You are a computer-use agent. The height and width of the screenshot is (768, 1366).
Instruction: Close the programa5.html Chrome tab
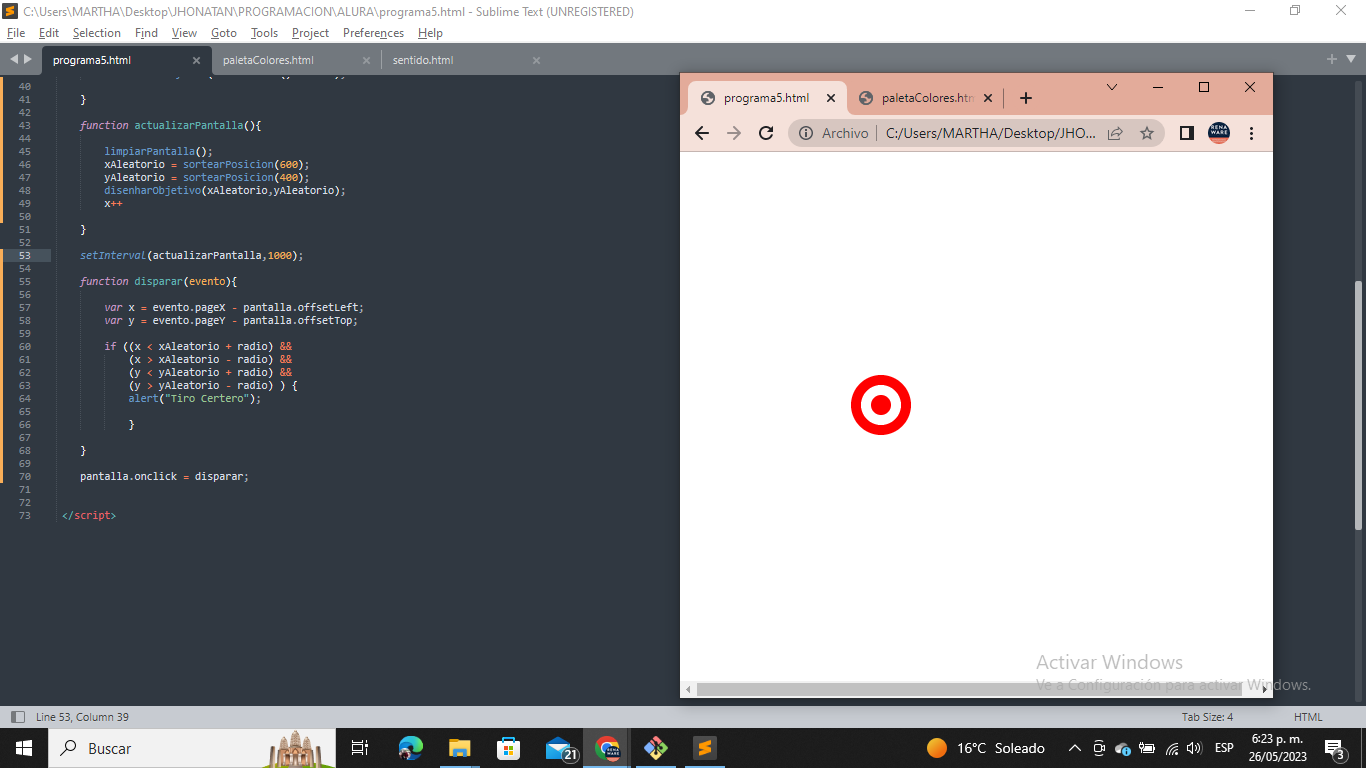click(831, 98)
